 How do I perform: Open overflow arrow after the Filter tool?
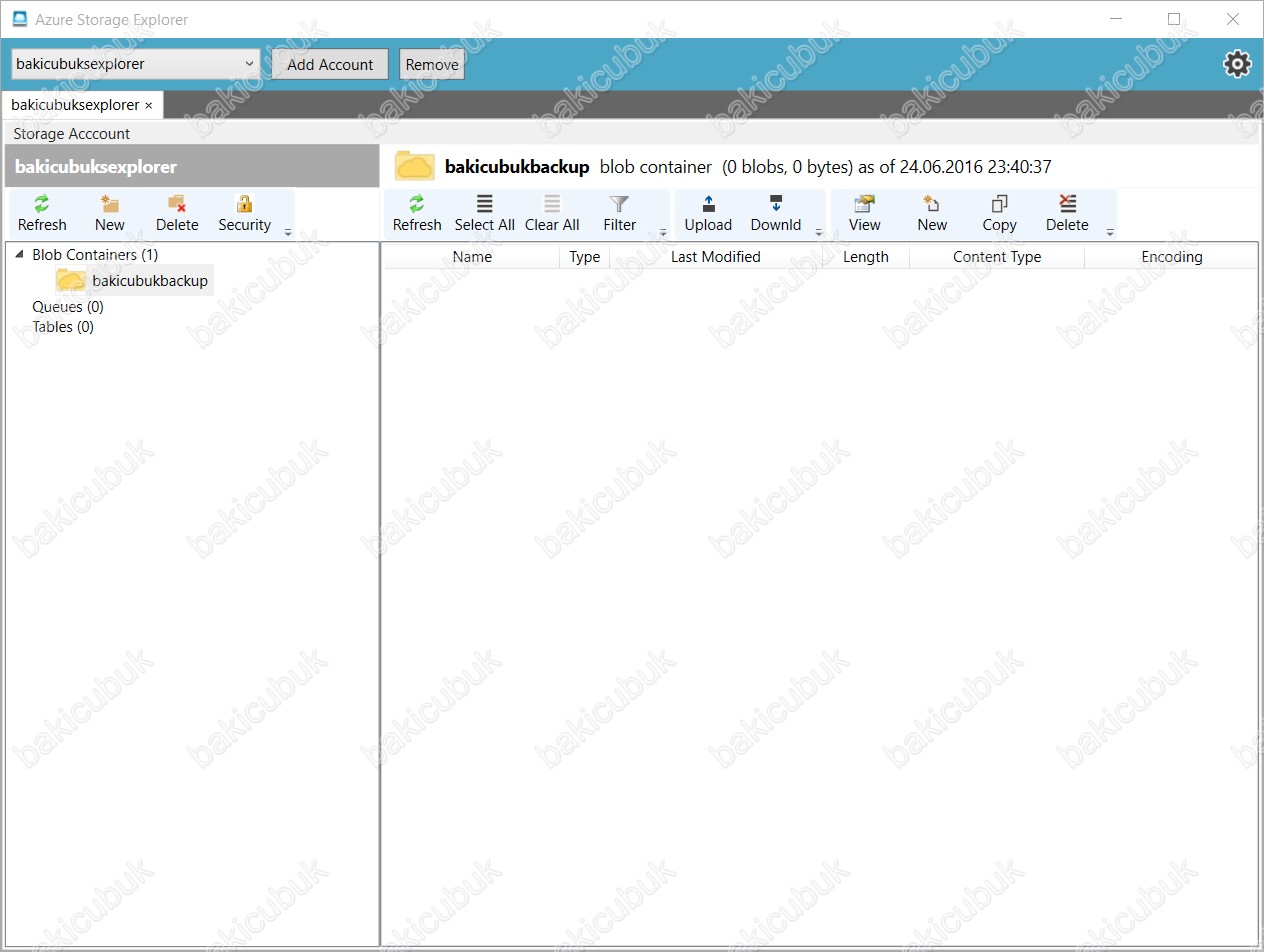coord(663,233)
